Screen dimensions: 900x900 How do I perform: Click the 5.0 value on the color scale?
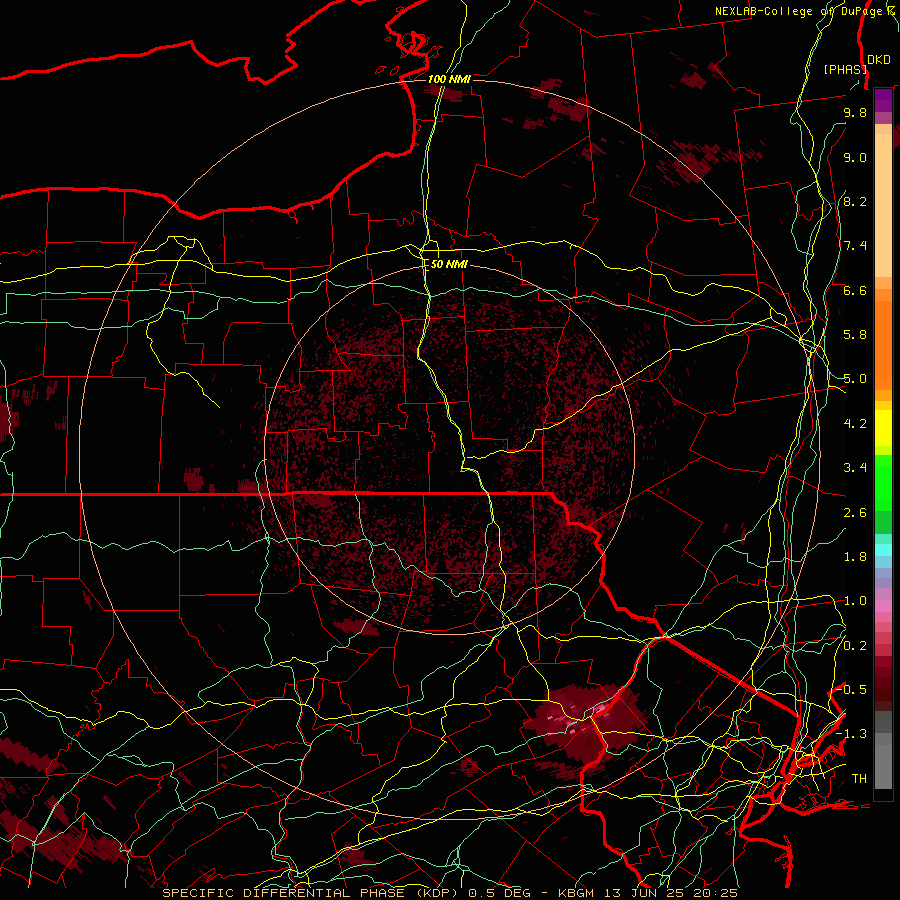coord(855,379)
